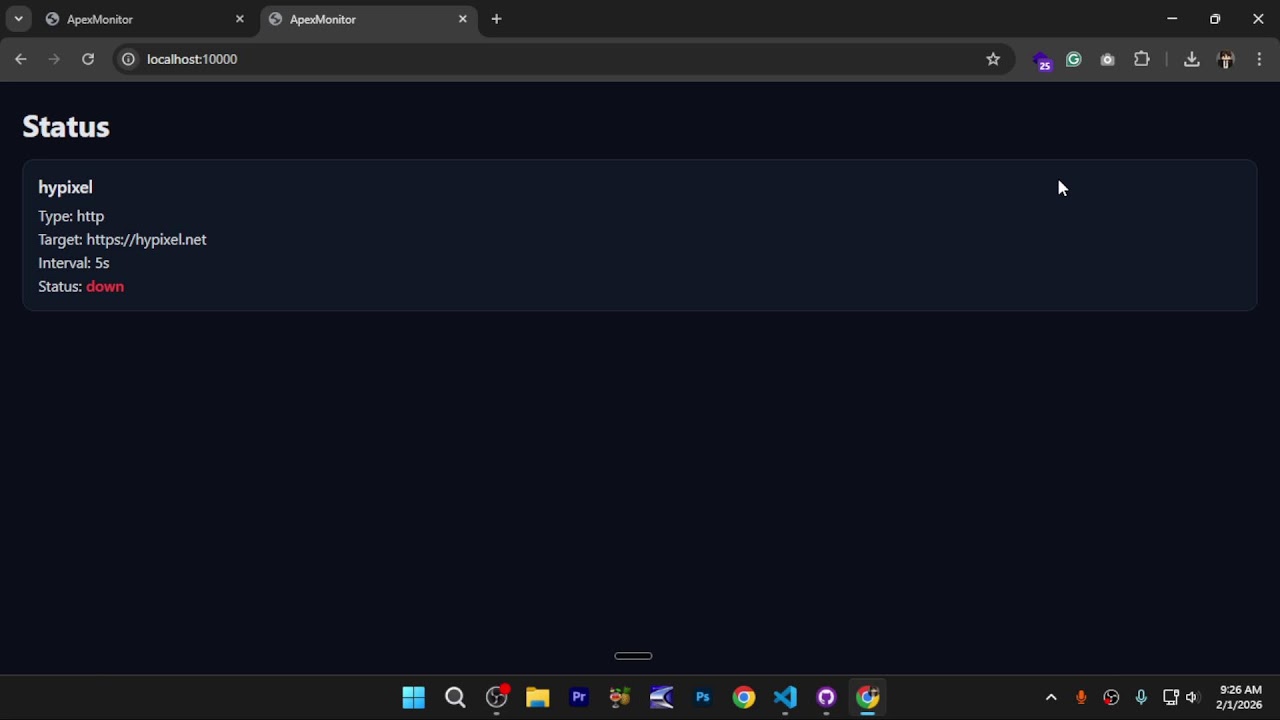Show Chrome downloads
1280x720 pixels.
[x=1191, y=59]
